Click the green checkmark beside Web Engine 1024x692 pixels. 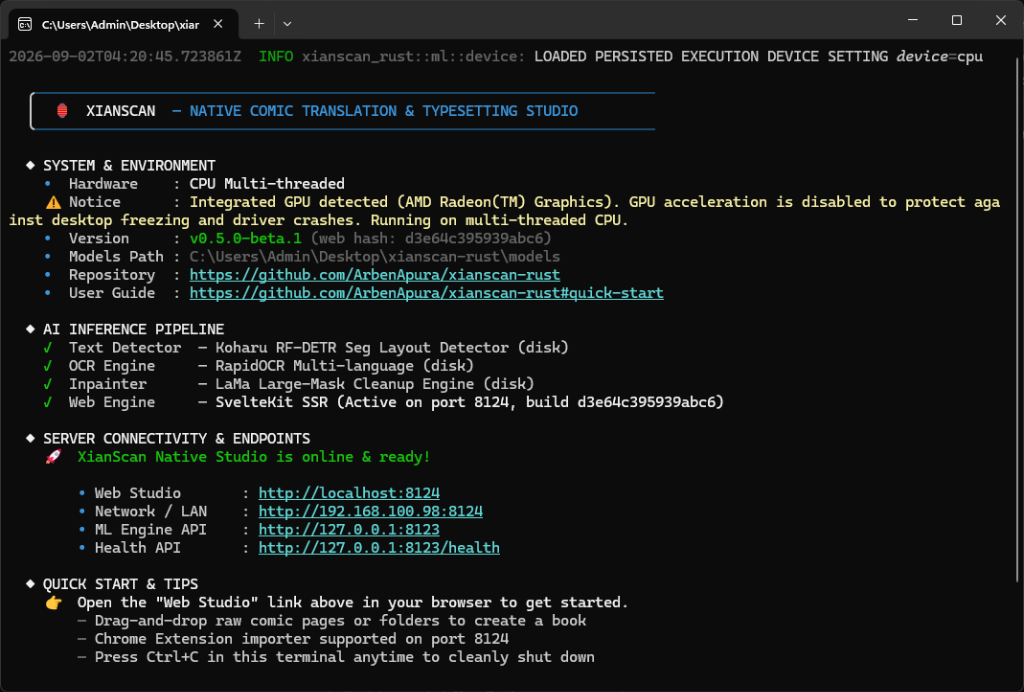click(x=48, y=403)
